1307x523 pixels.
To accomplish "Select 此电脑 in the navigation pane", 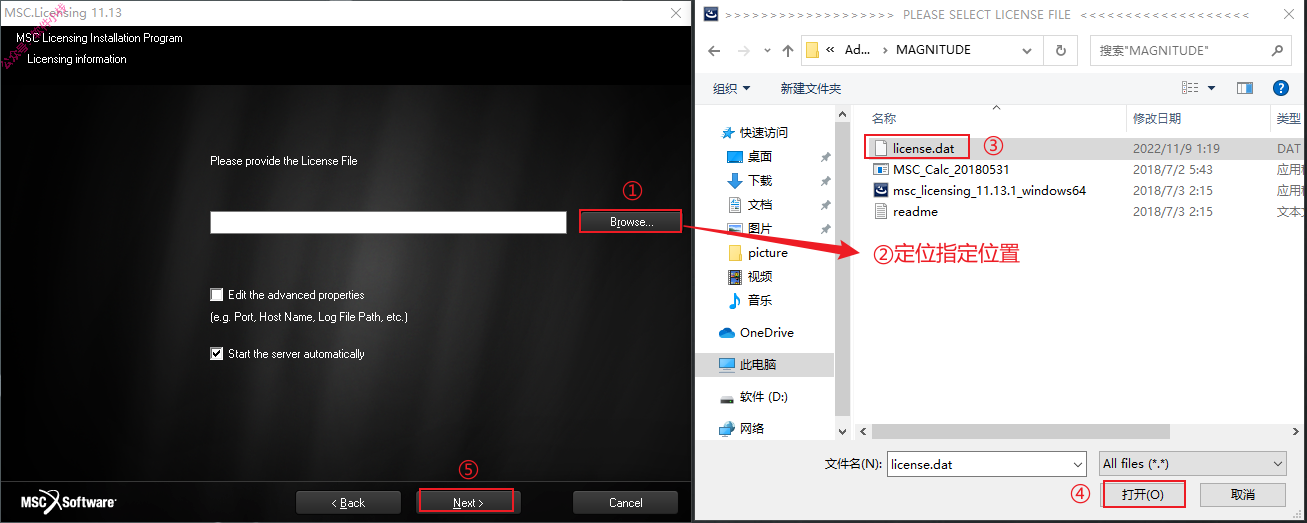I will pyautogui.click(x=765, y=365).
